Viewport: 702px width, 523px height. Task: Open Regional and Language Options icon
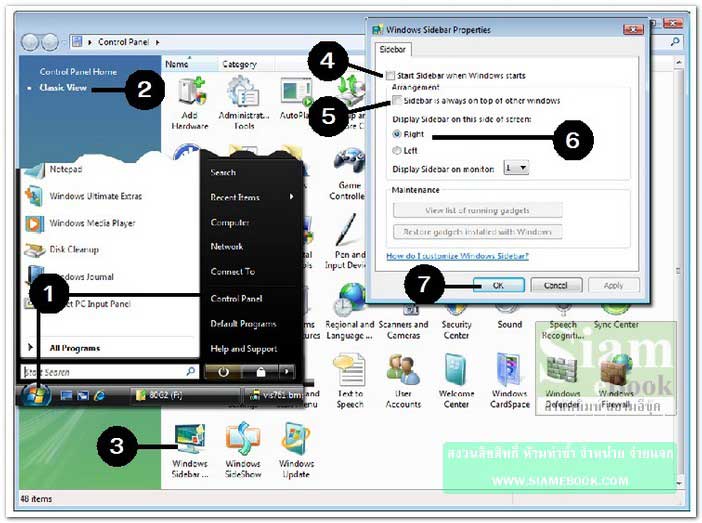[350, 313]
